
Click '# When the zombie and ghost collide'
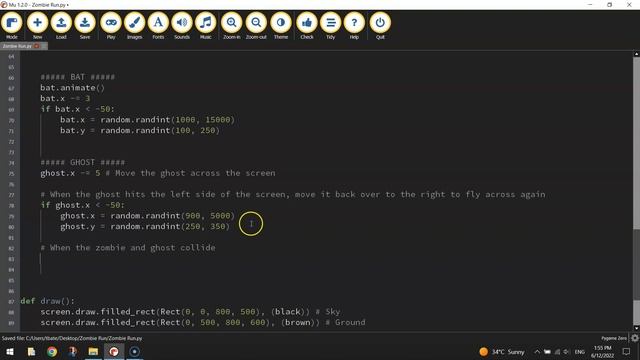click(128, 248)
